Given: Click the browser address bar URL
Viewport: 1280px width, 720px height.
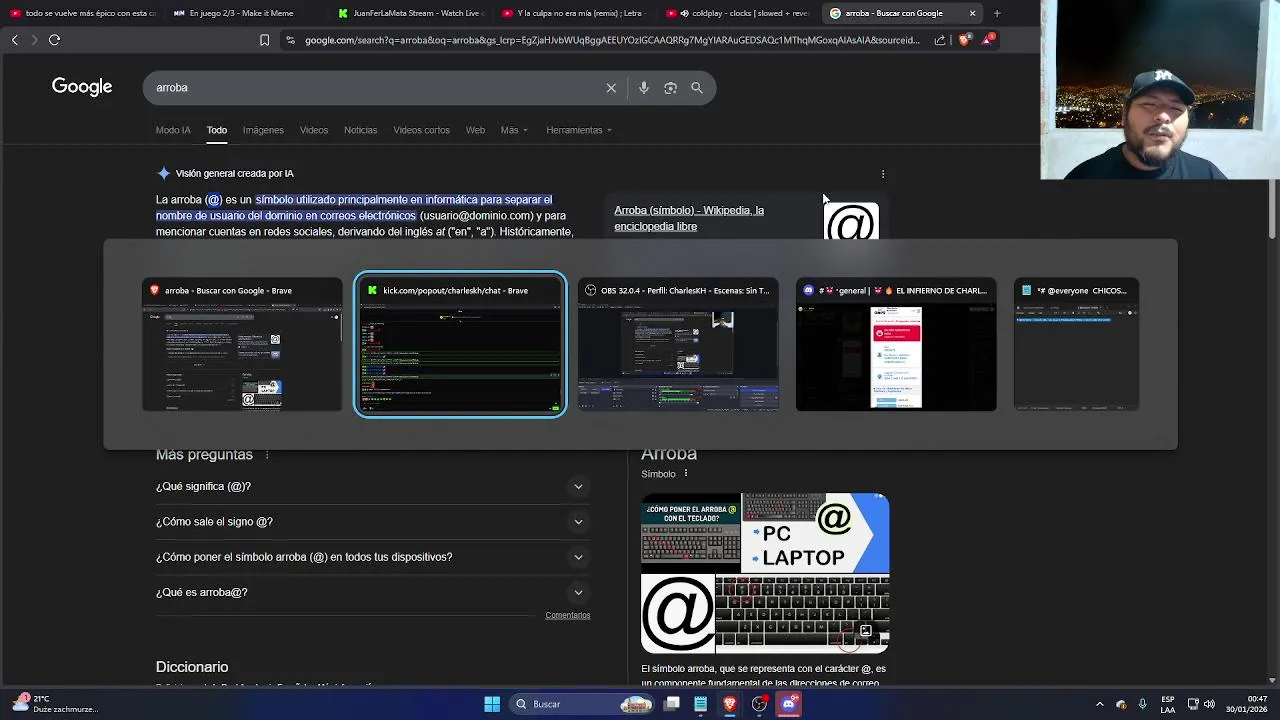Looking at the screenshot, I should (x=612, y=40).
